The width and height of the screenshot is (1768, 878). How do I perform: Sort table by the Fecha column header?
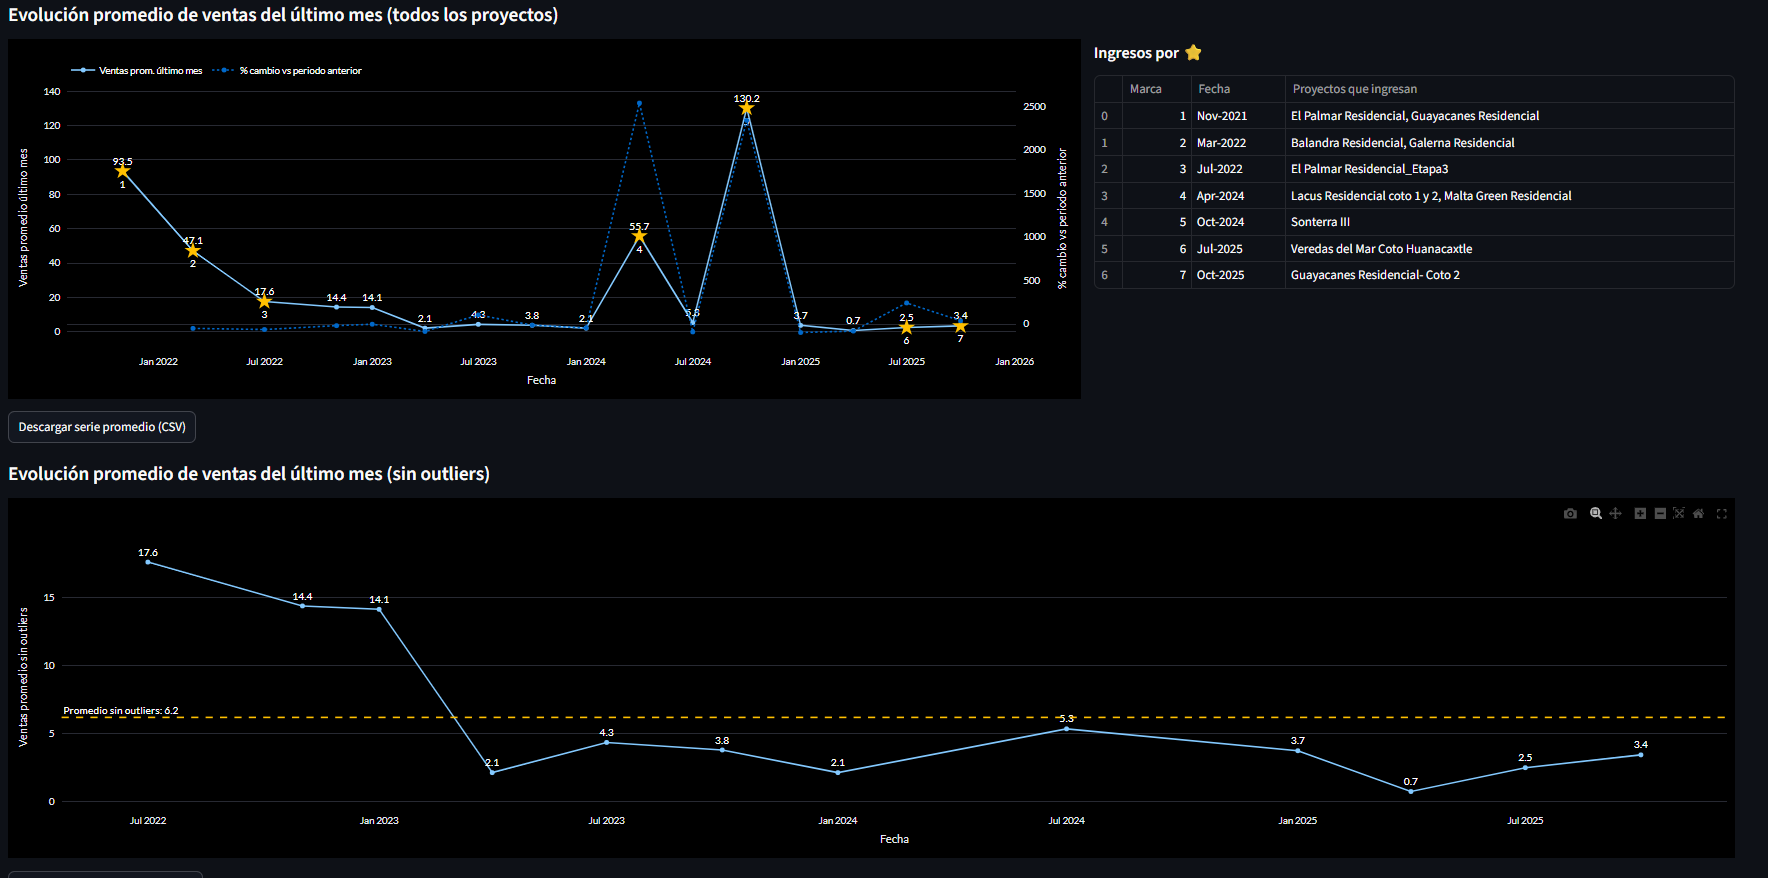coord(1214,89)
